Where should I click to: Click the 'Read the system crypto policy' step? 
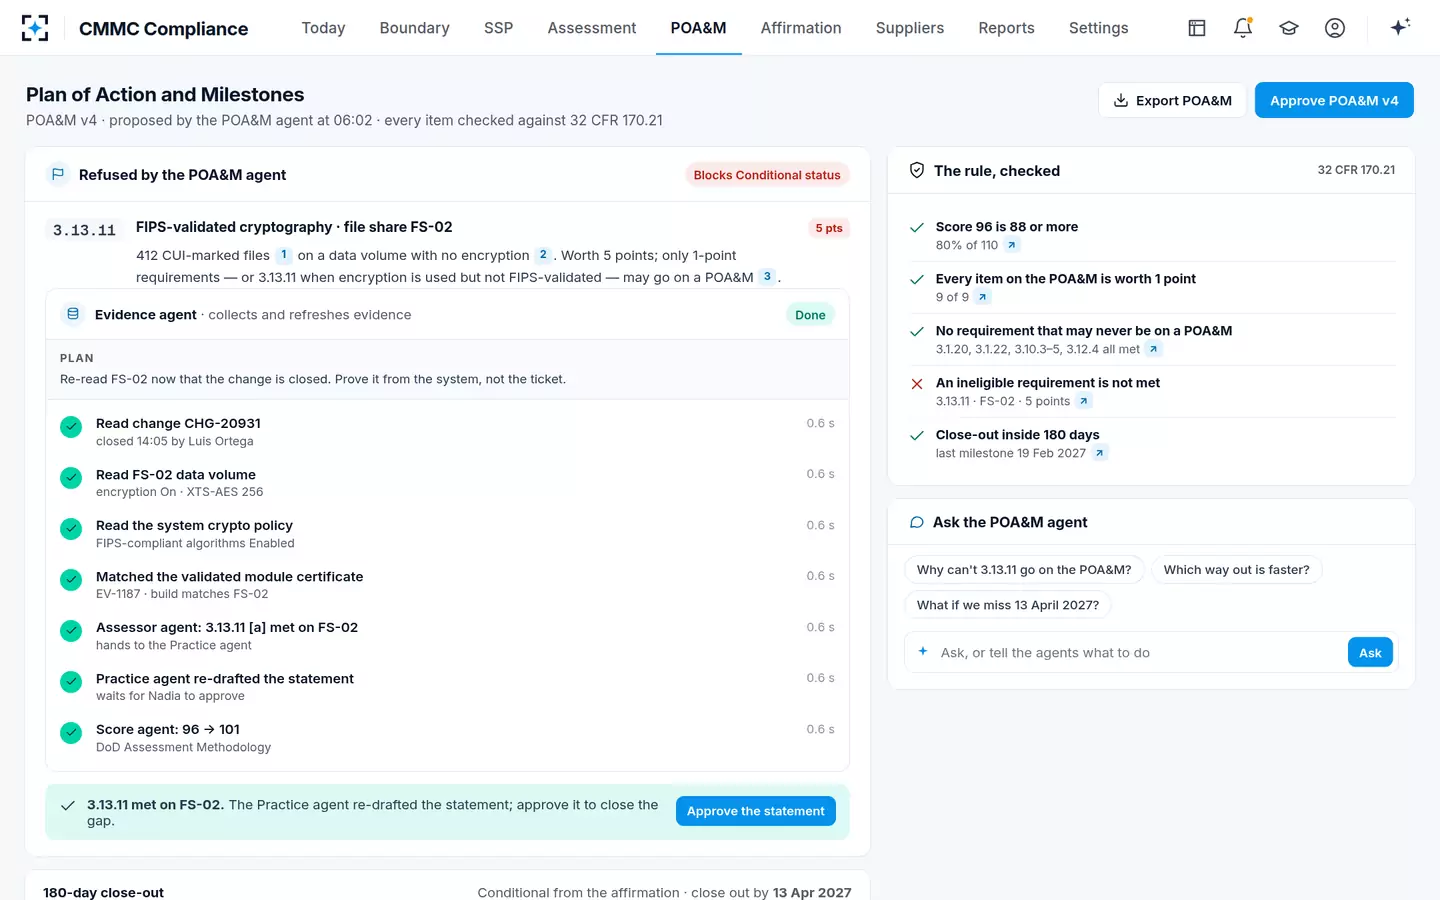click(x=447, y=533)
